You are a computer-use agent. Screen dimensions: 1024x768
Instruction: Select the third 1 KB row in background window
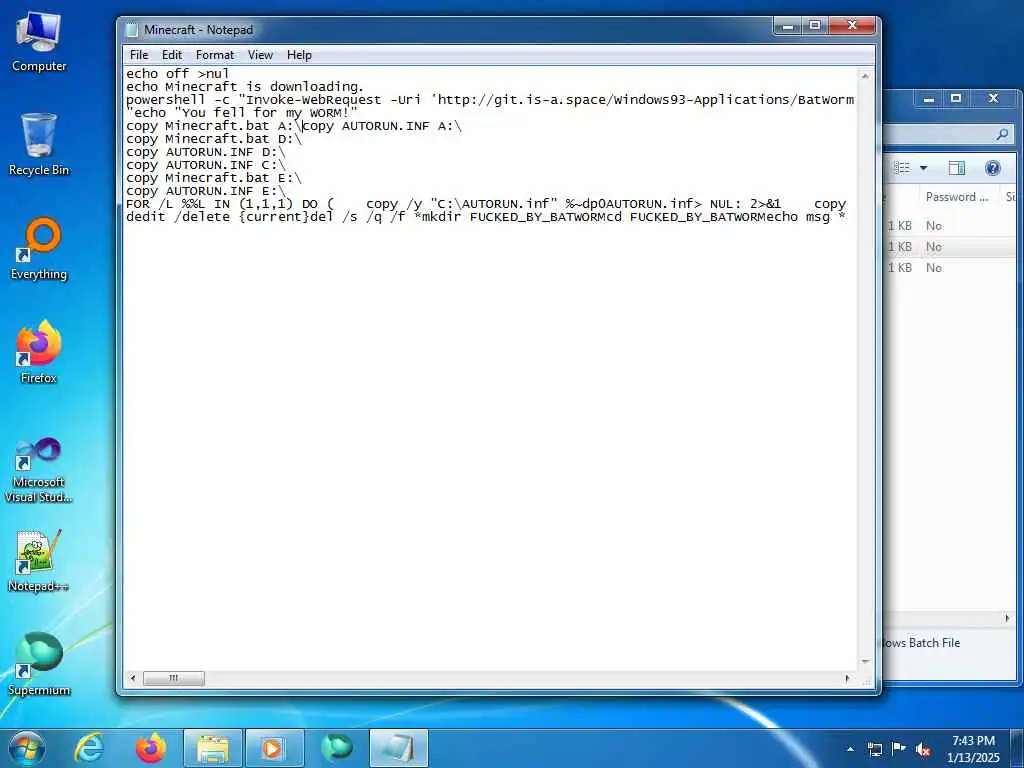coord(950,268)
